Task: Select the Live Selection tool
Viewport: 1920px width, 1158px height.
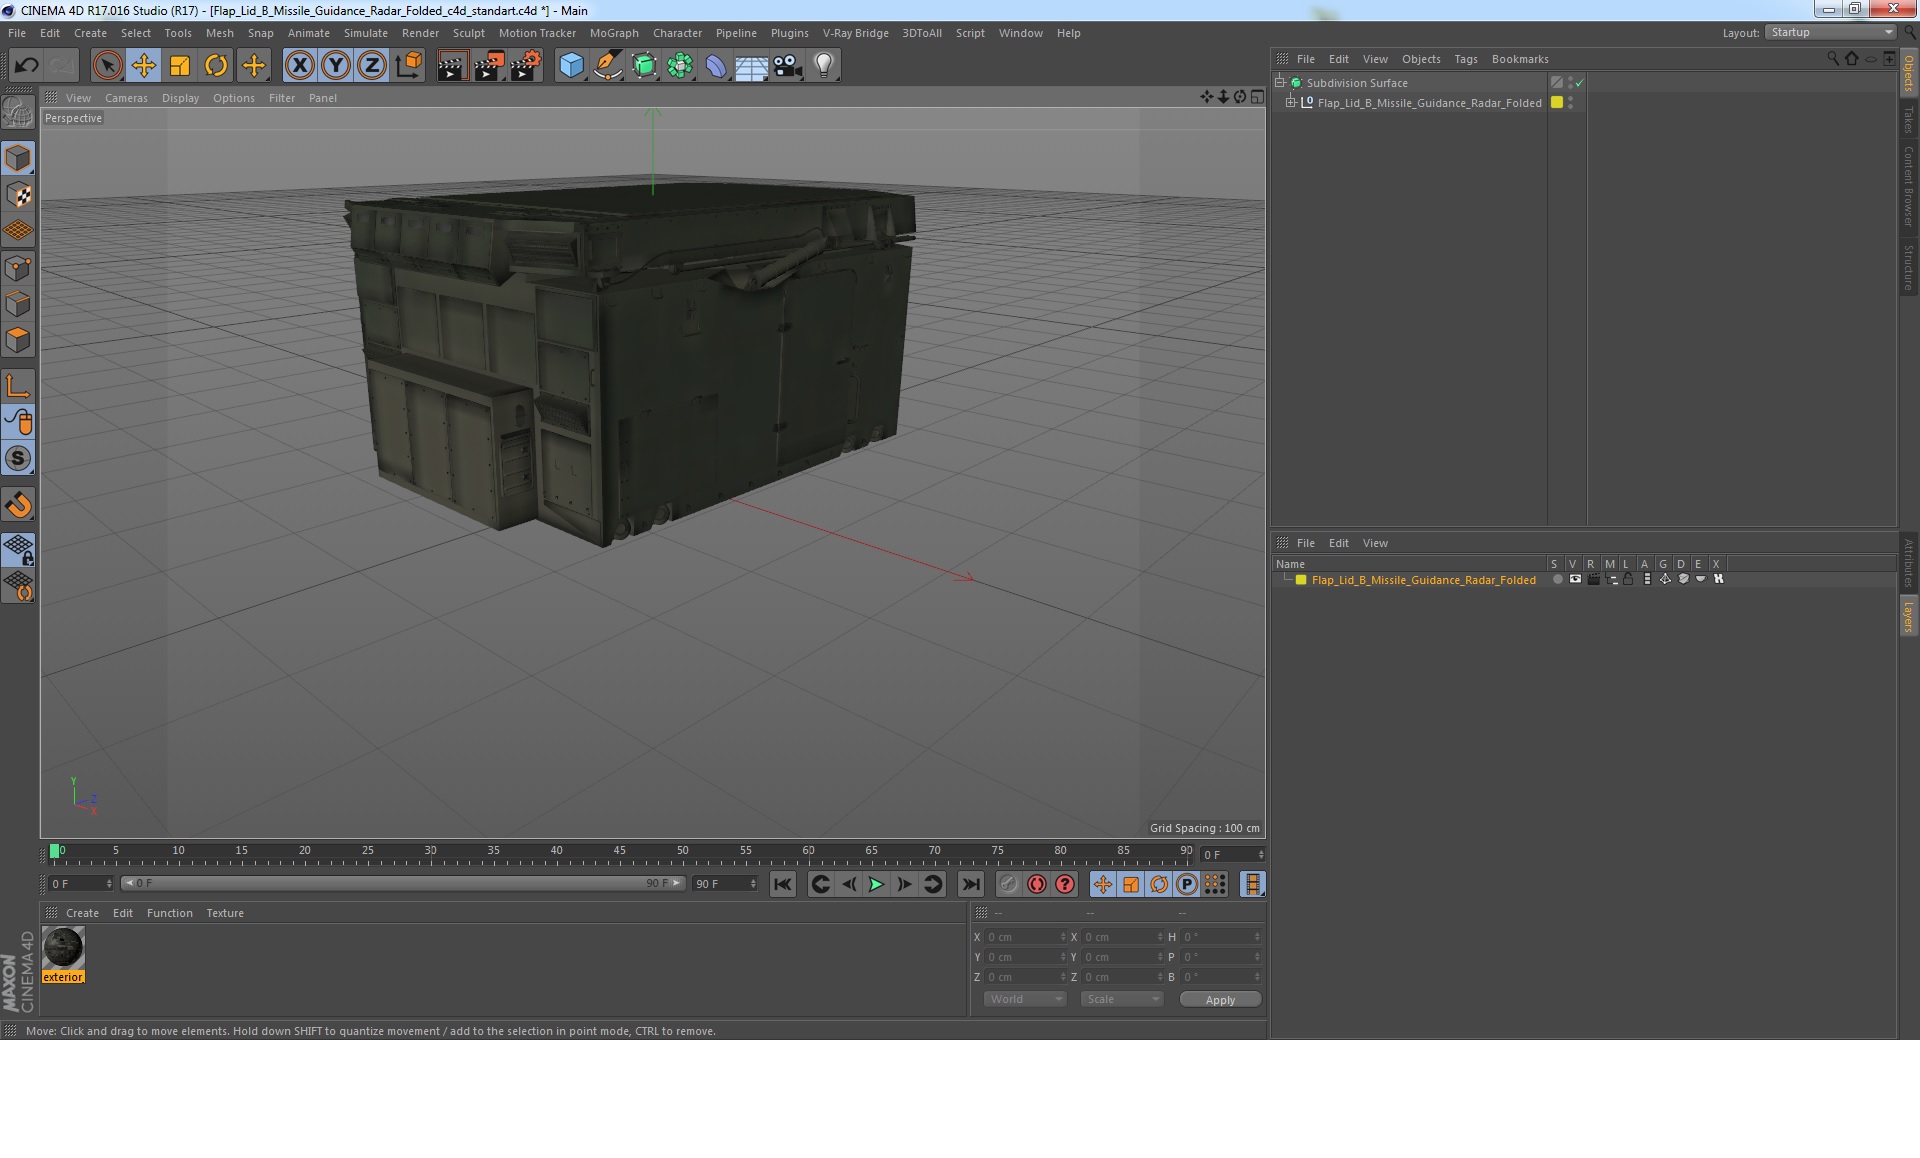Action: [107, 66]
